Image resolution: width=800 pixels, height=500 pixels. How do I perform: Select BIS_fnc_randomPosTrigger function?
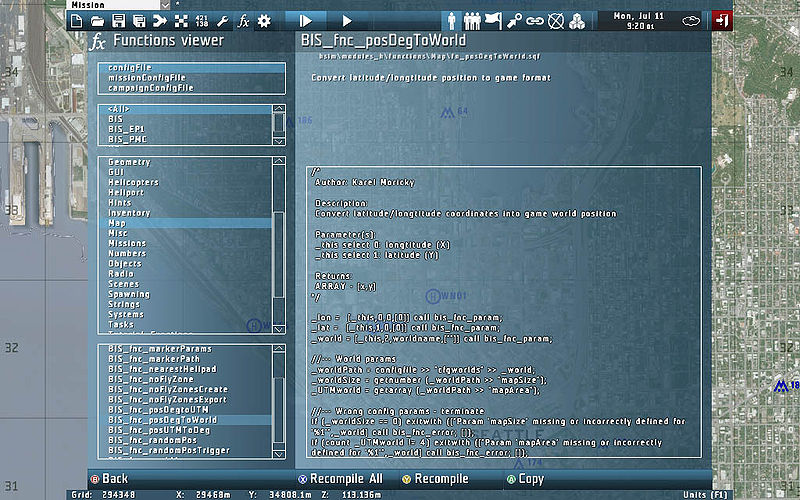tap(186, 451)
